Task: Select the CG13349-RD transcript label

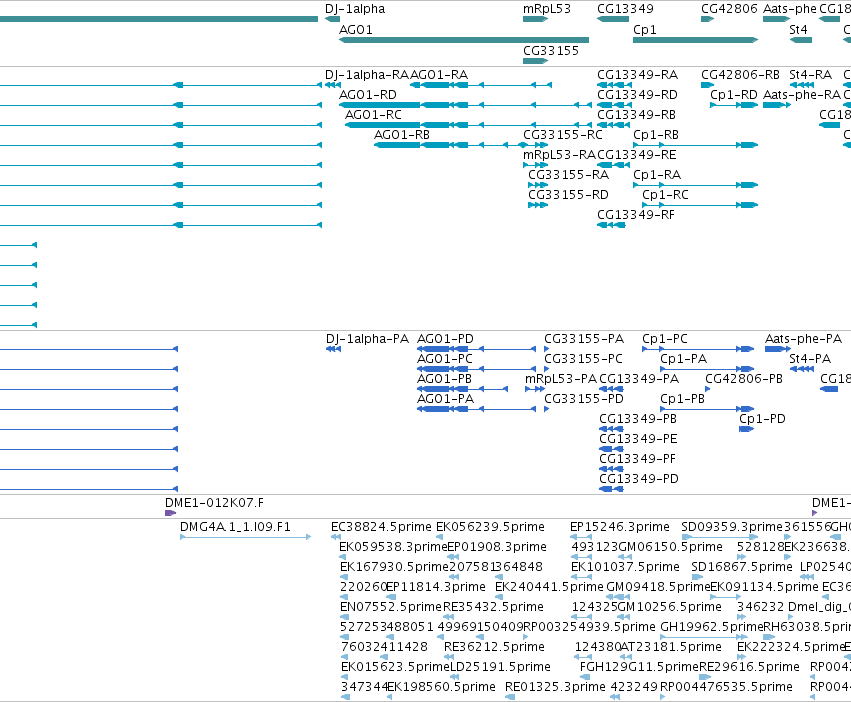Action: 637,94
